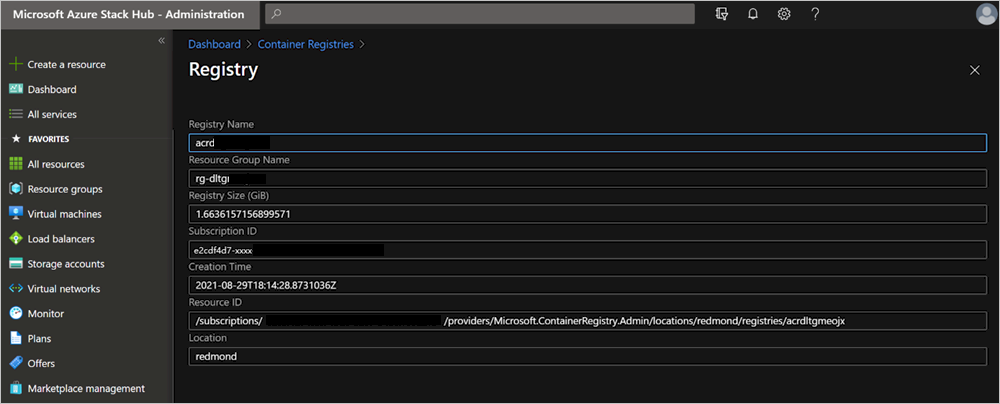This screenshot has height=404, width=1000.
Task: Focus the top search box
Action: point(480,14)
